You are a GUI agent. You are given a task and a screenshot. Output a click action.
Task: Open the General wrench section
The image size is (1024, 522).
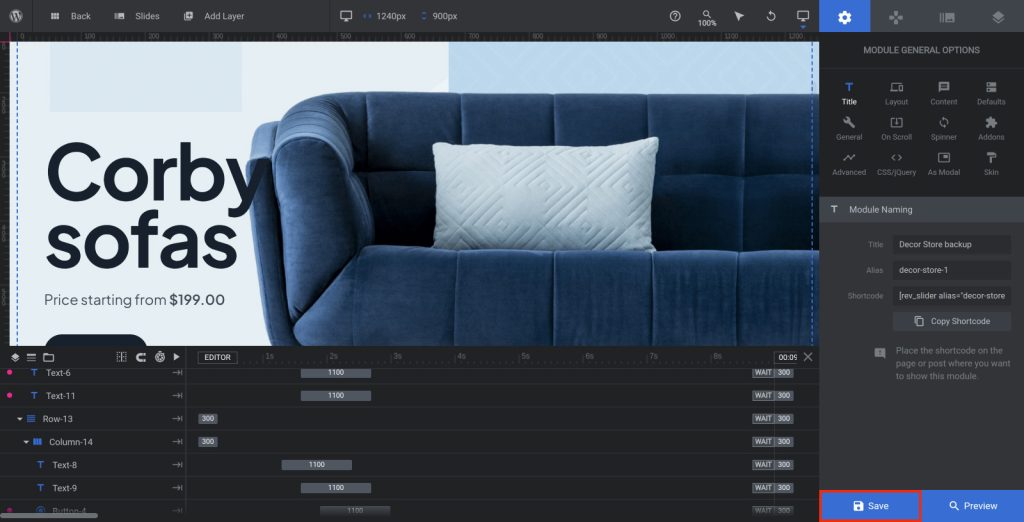849,128
